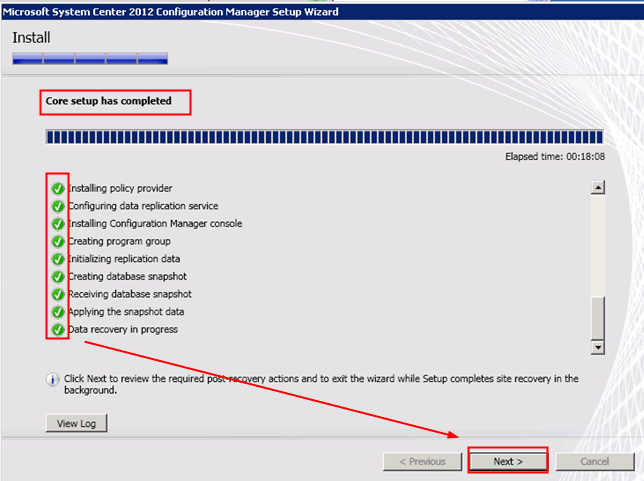Click the Setup Wizard window title bar

coord(322,12)
